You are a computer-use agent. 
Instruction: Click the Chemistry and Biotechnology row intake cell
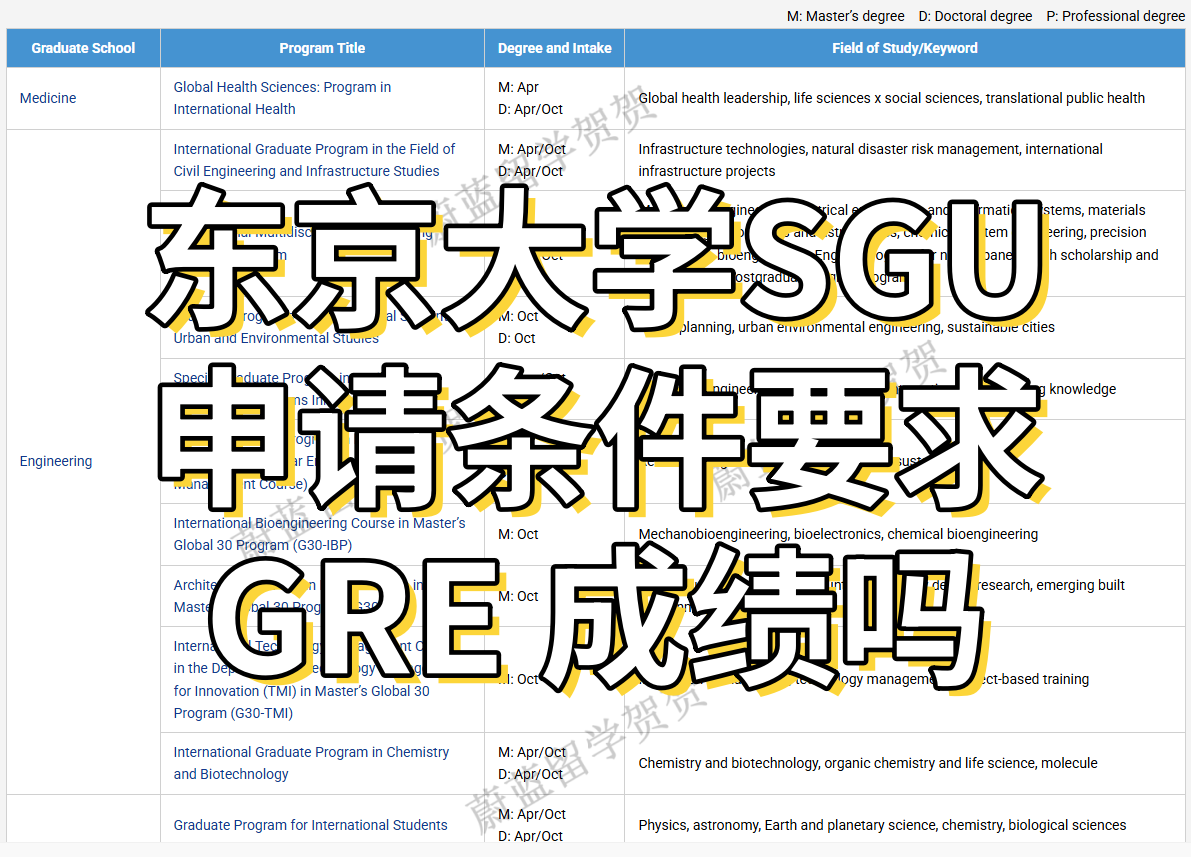coord(554,763)
